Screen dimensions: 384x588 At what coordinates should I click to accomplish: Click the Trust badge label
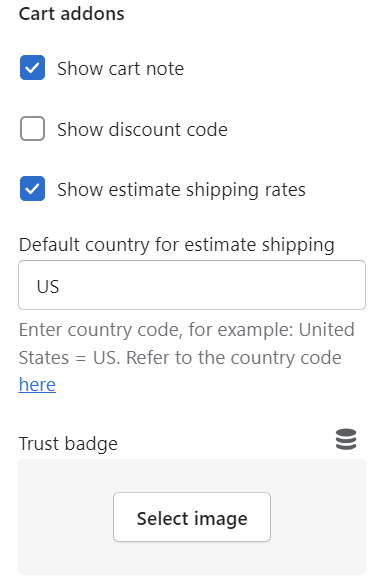[x=68, y=444]
